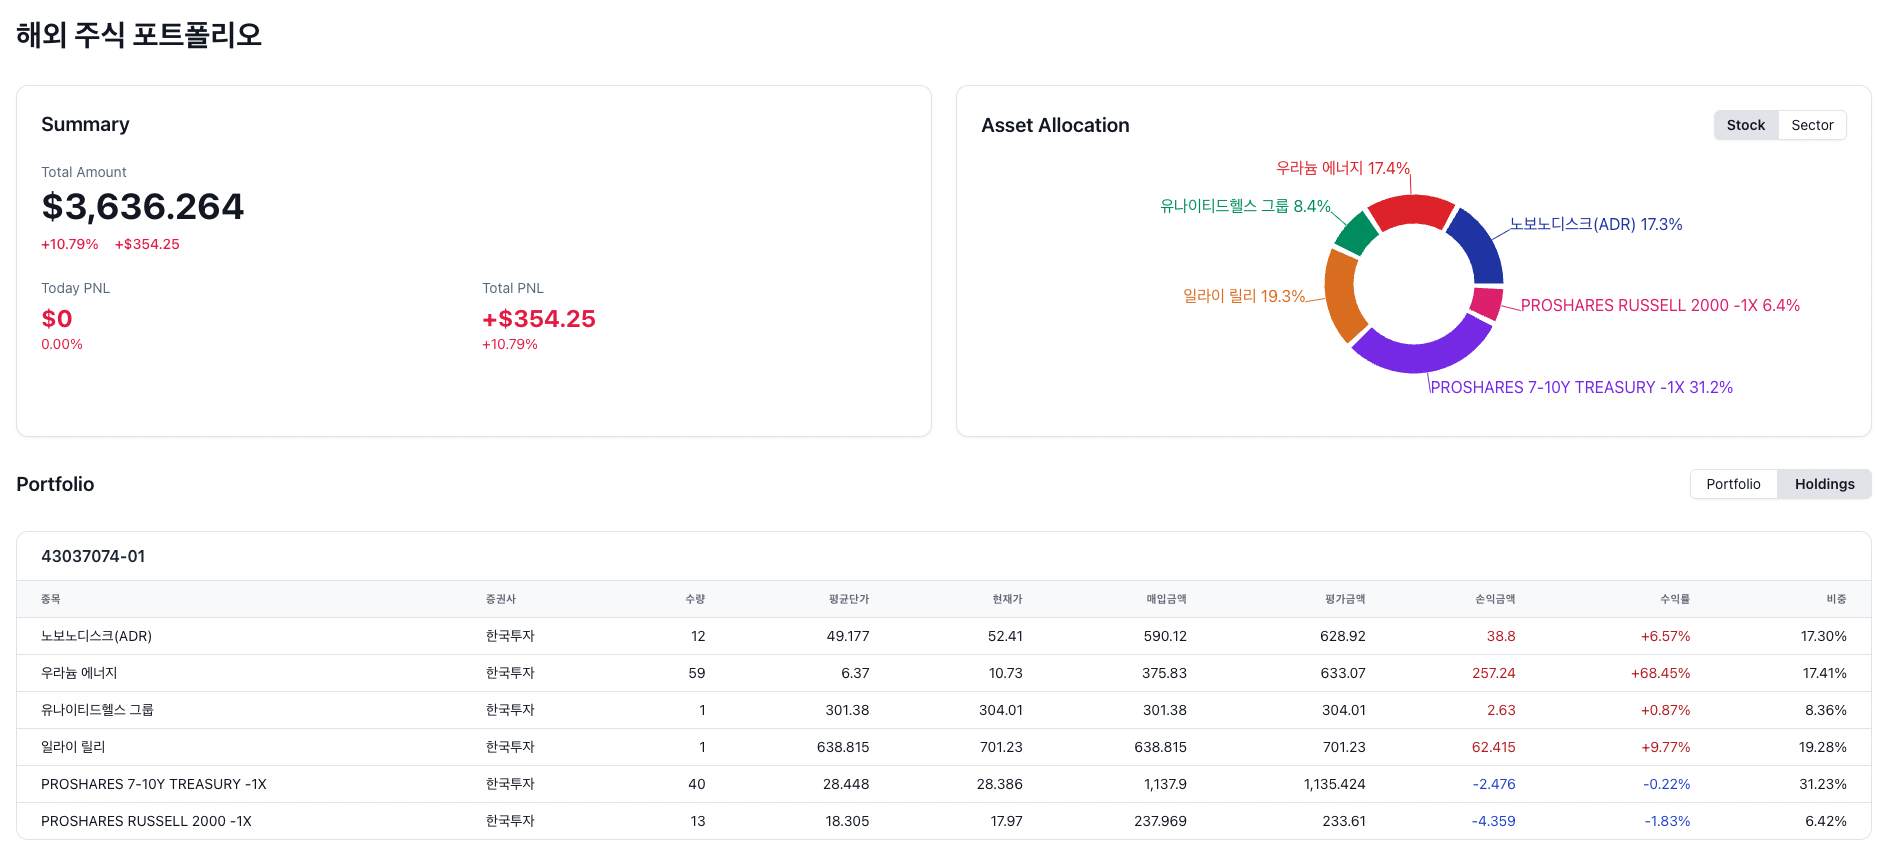The height and width of the screenshot is (864, 1894).
Task: Select chart label 일라이 릴리 19.3%
Action: pos(1244,296)
